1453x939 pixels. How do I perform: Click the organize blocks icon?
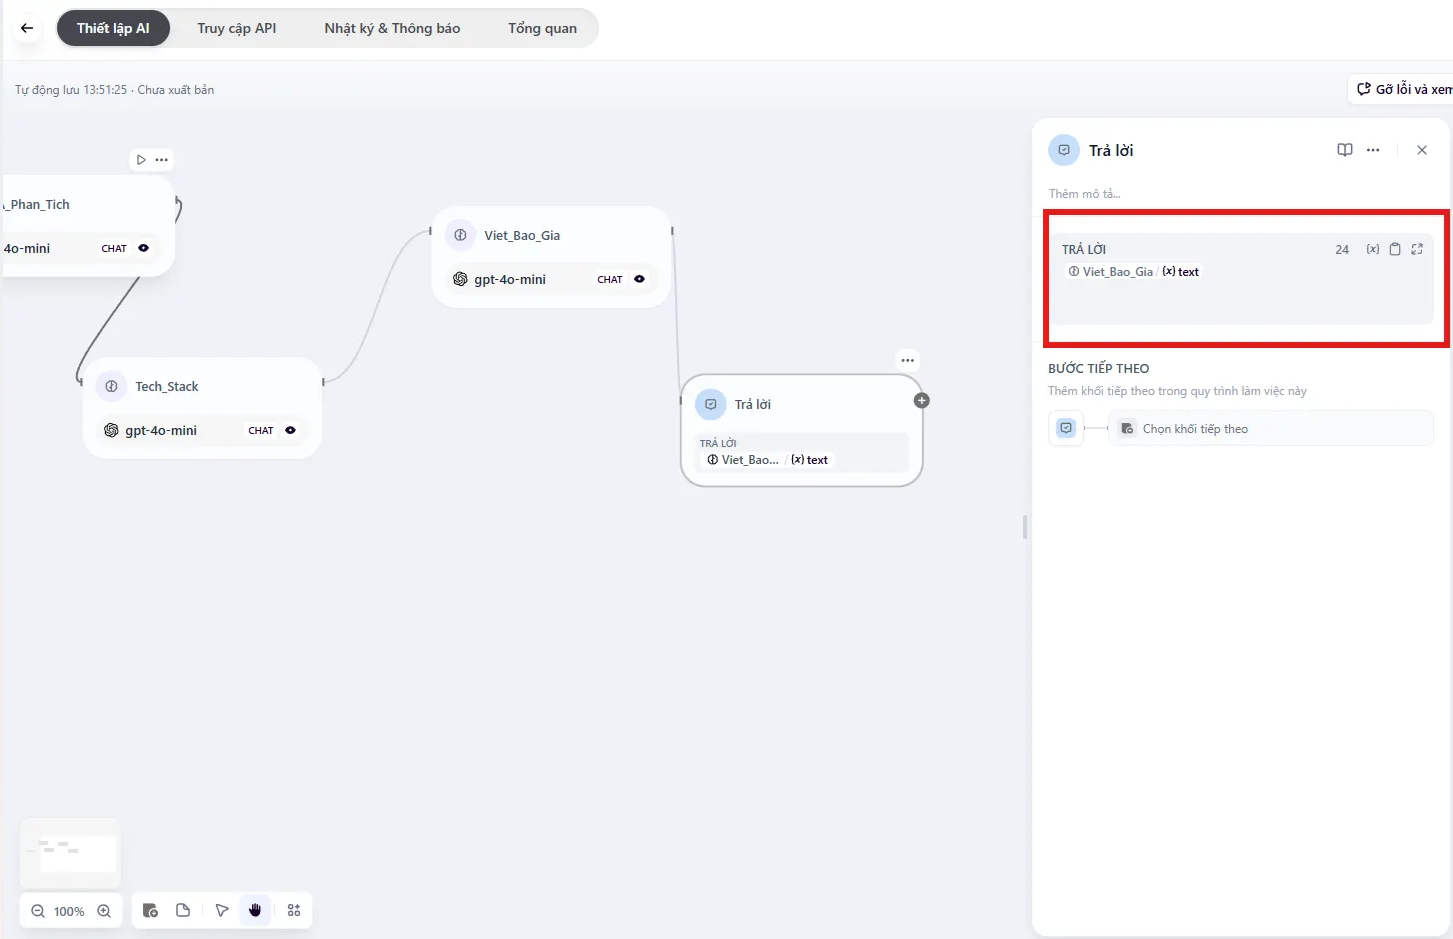pyautogui.click(x=294, y=910)
